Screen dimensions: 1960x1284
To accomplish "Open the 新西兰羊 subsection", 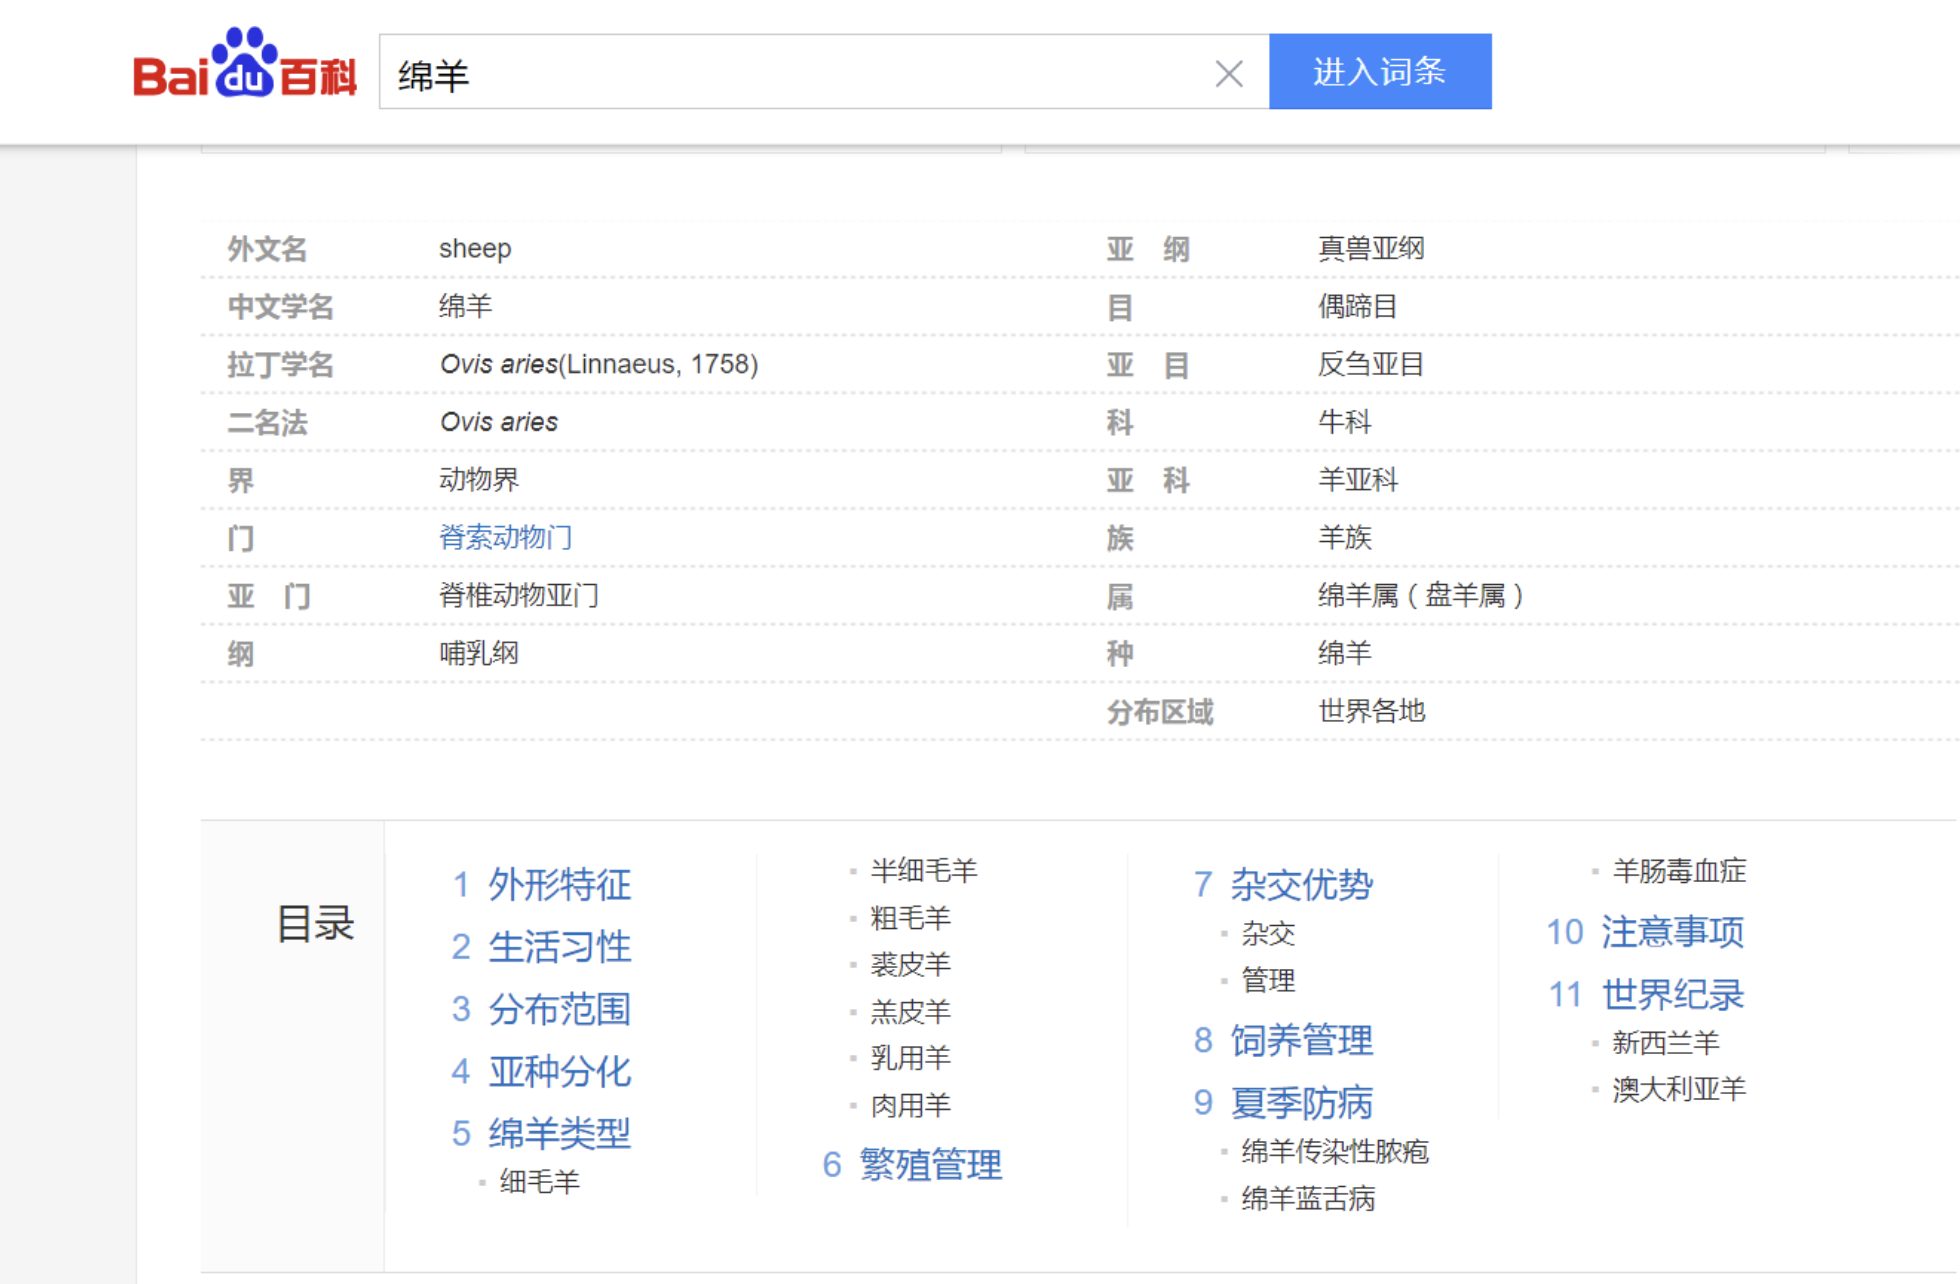I will coord(1666,1044).
